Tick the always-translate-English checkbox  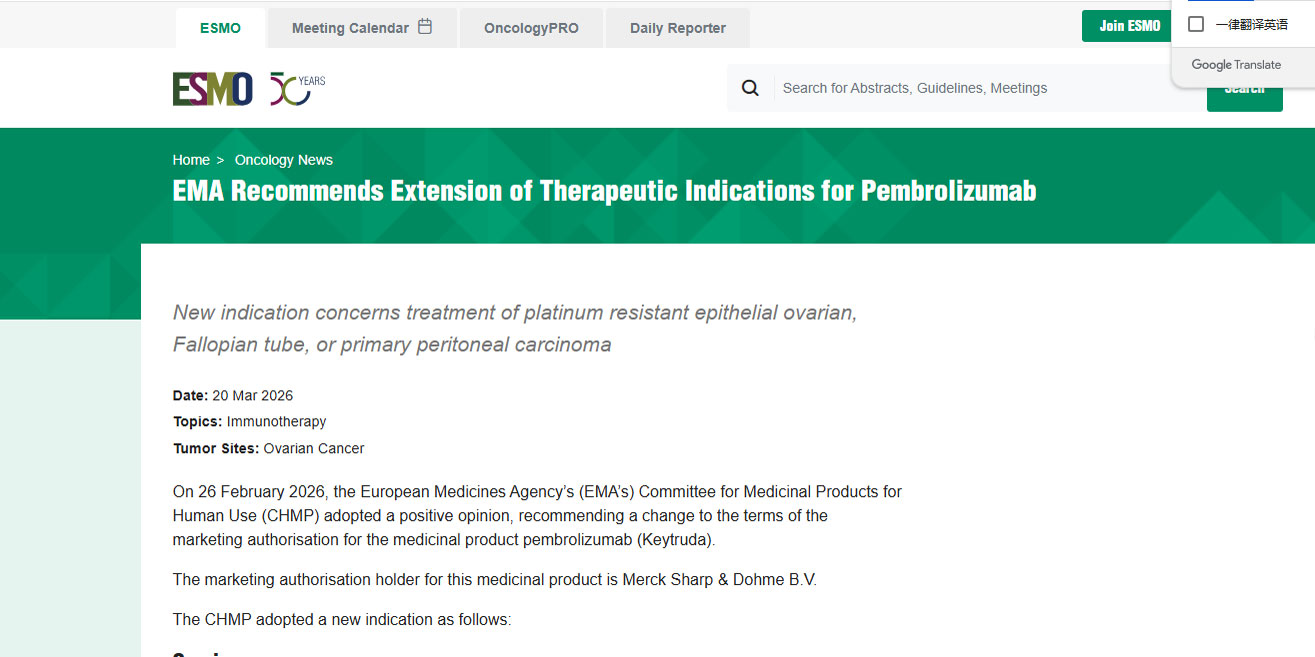coord(1196,24)
